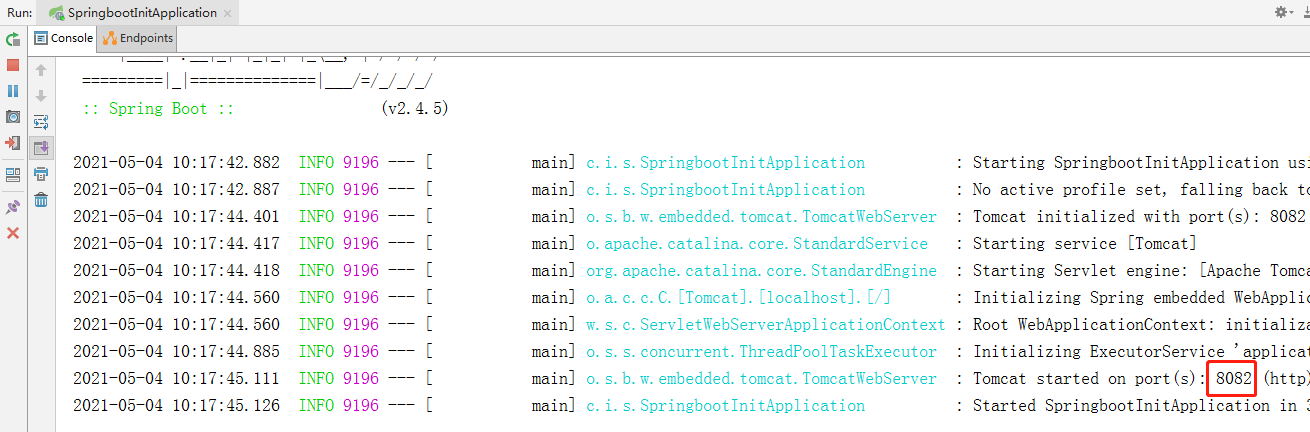Click timestamp '2021-05-04 10:17:44.417'

pyautogui.click(x=177, y=243)
